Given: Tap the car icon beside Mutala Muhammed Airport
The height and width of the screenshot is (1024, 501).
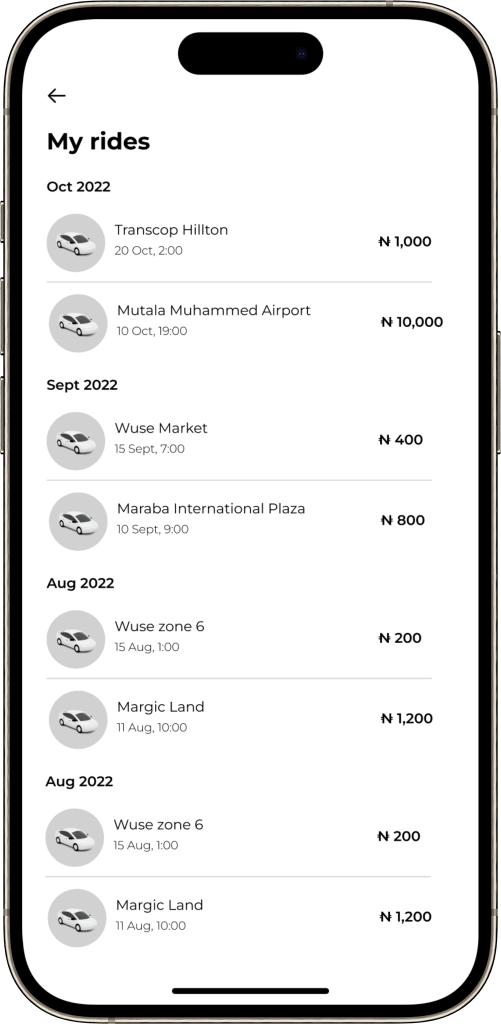Looking at the screenshot, I should tap(78, 323).
